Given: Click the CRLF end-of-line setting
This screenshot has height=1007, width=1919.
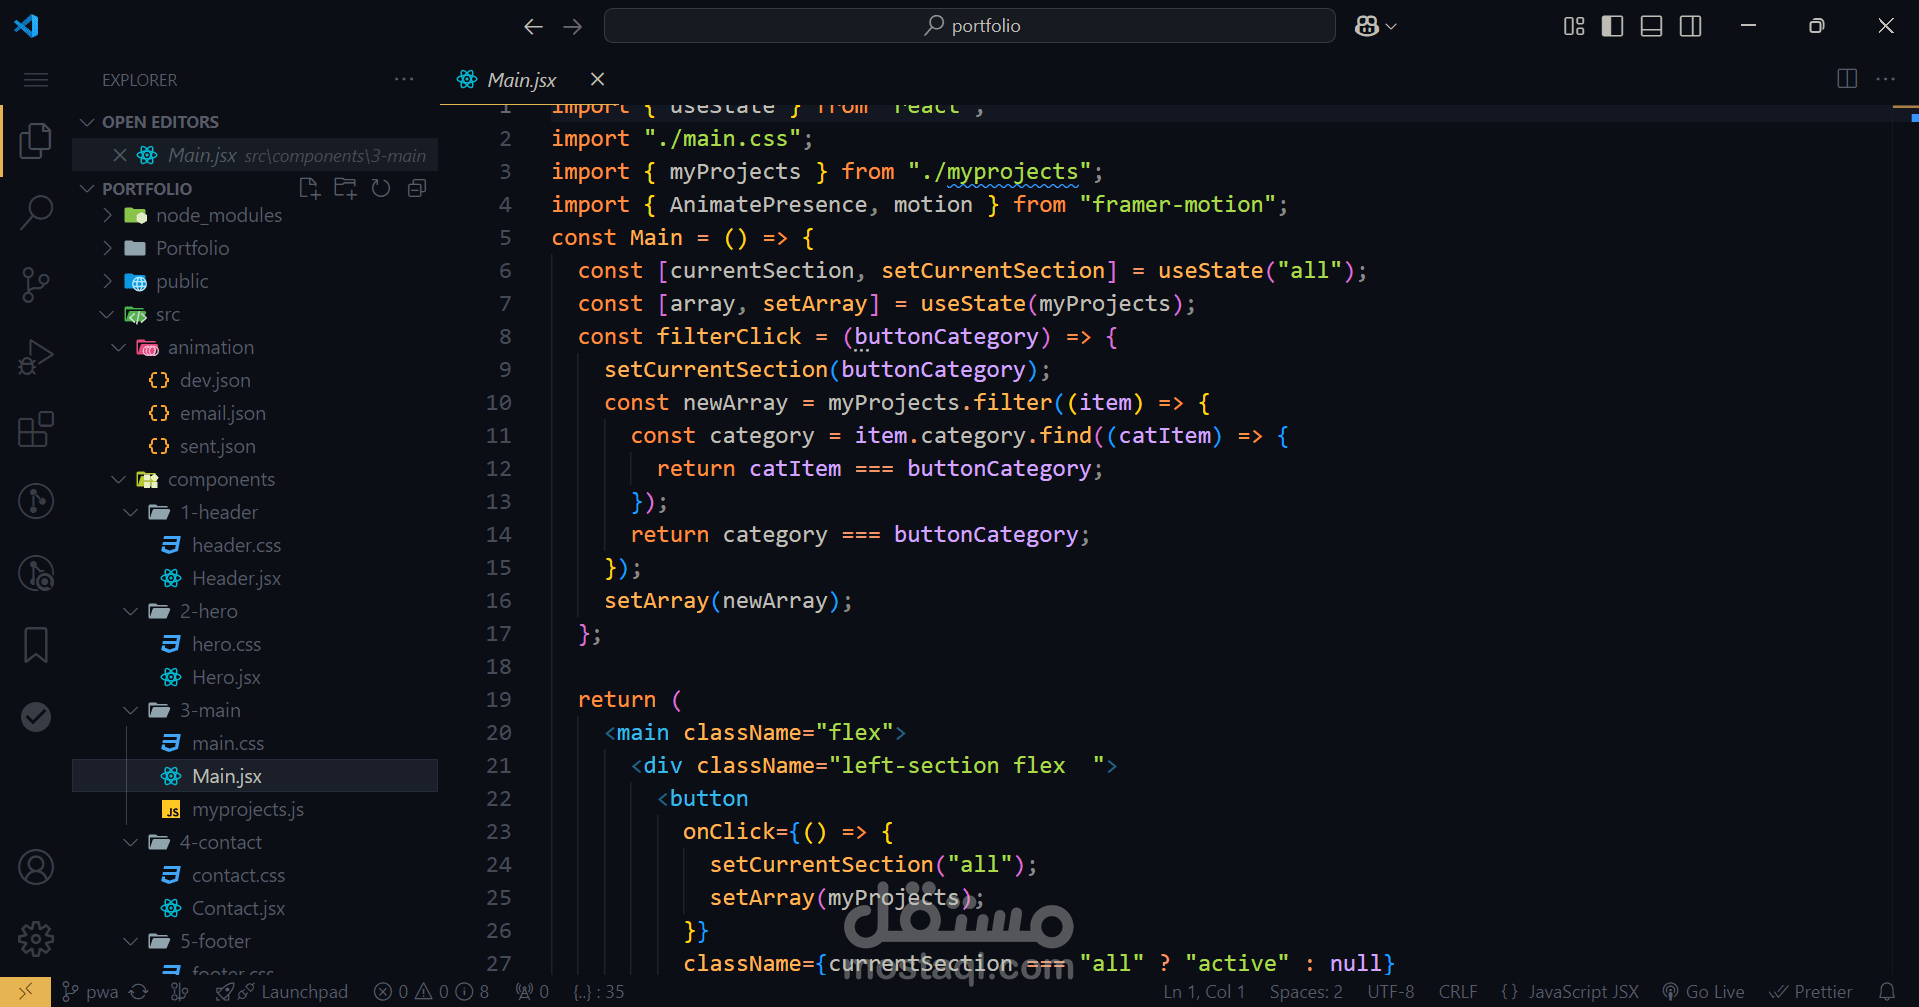Looking at the screenshot, I should coord(1457,992).
